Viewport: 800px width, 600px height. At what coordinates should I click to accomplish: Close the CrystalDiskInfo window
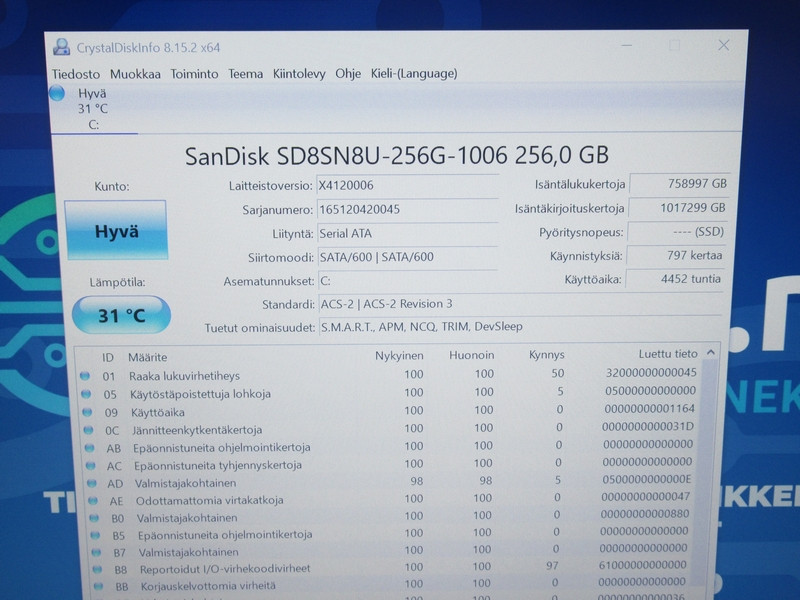723,45
